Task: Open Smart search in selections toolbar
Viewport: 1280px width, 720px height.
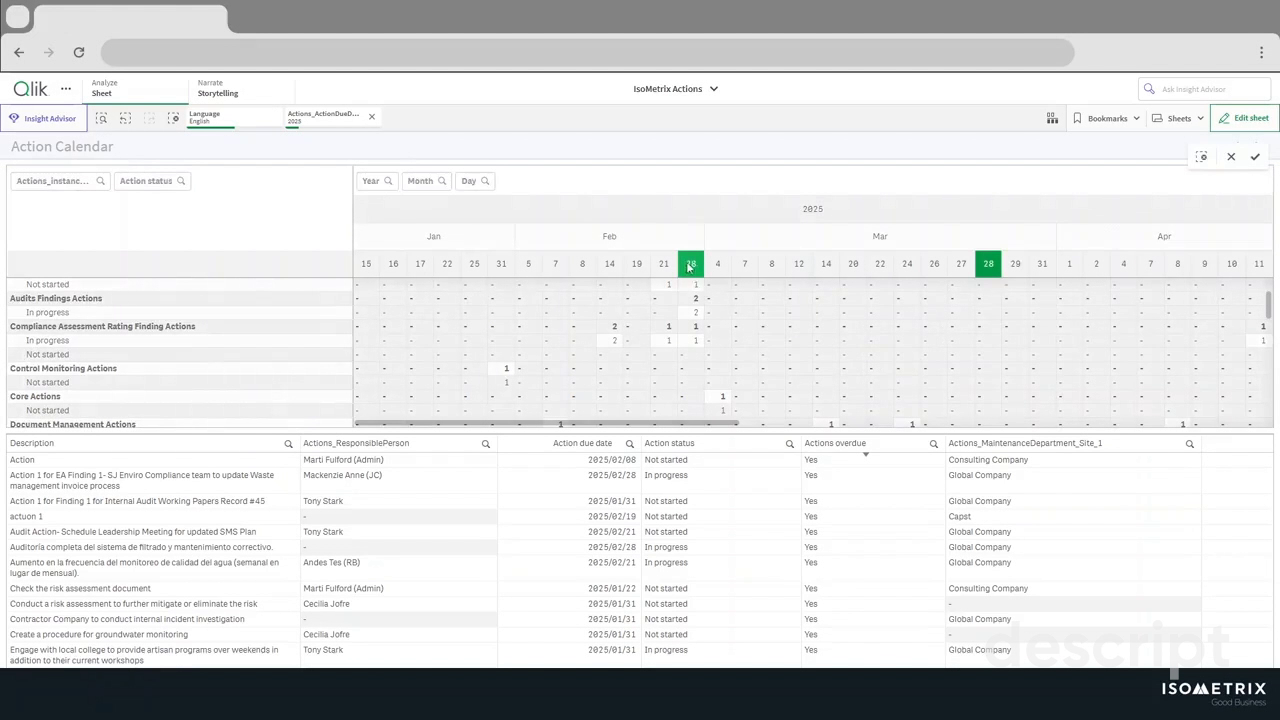Action: [101, 118]
